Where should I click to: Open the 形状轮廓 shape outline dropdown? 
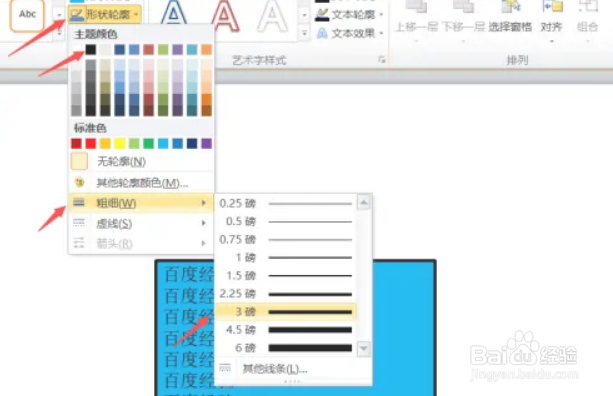coord(104,15)
